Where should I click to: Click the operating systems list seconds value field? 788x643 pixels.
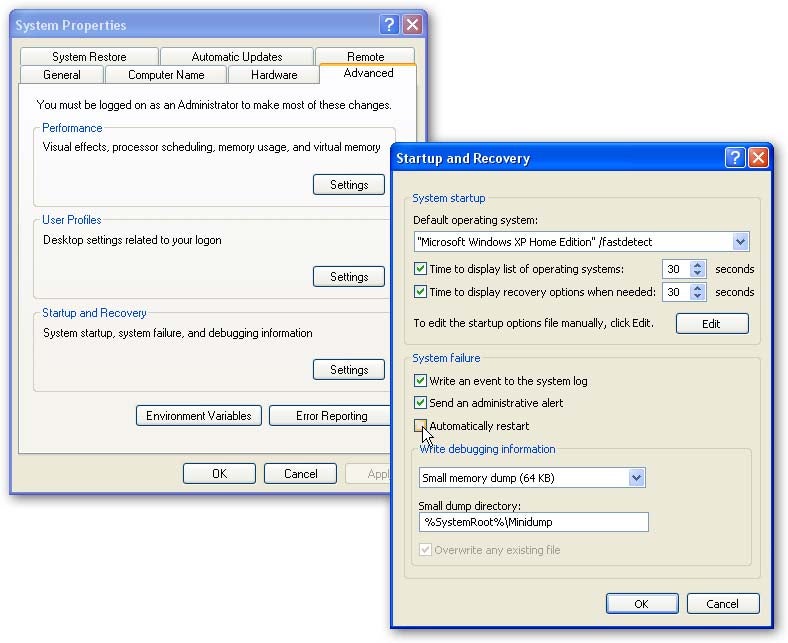coord(676,269)
